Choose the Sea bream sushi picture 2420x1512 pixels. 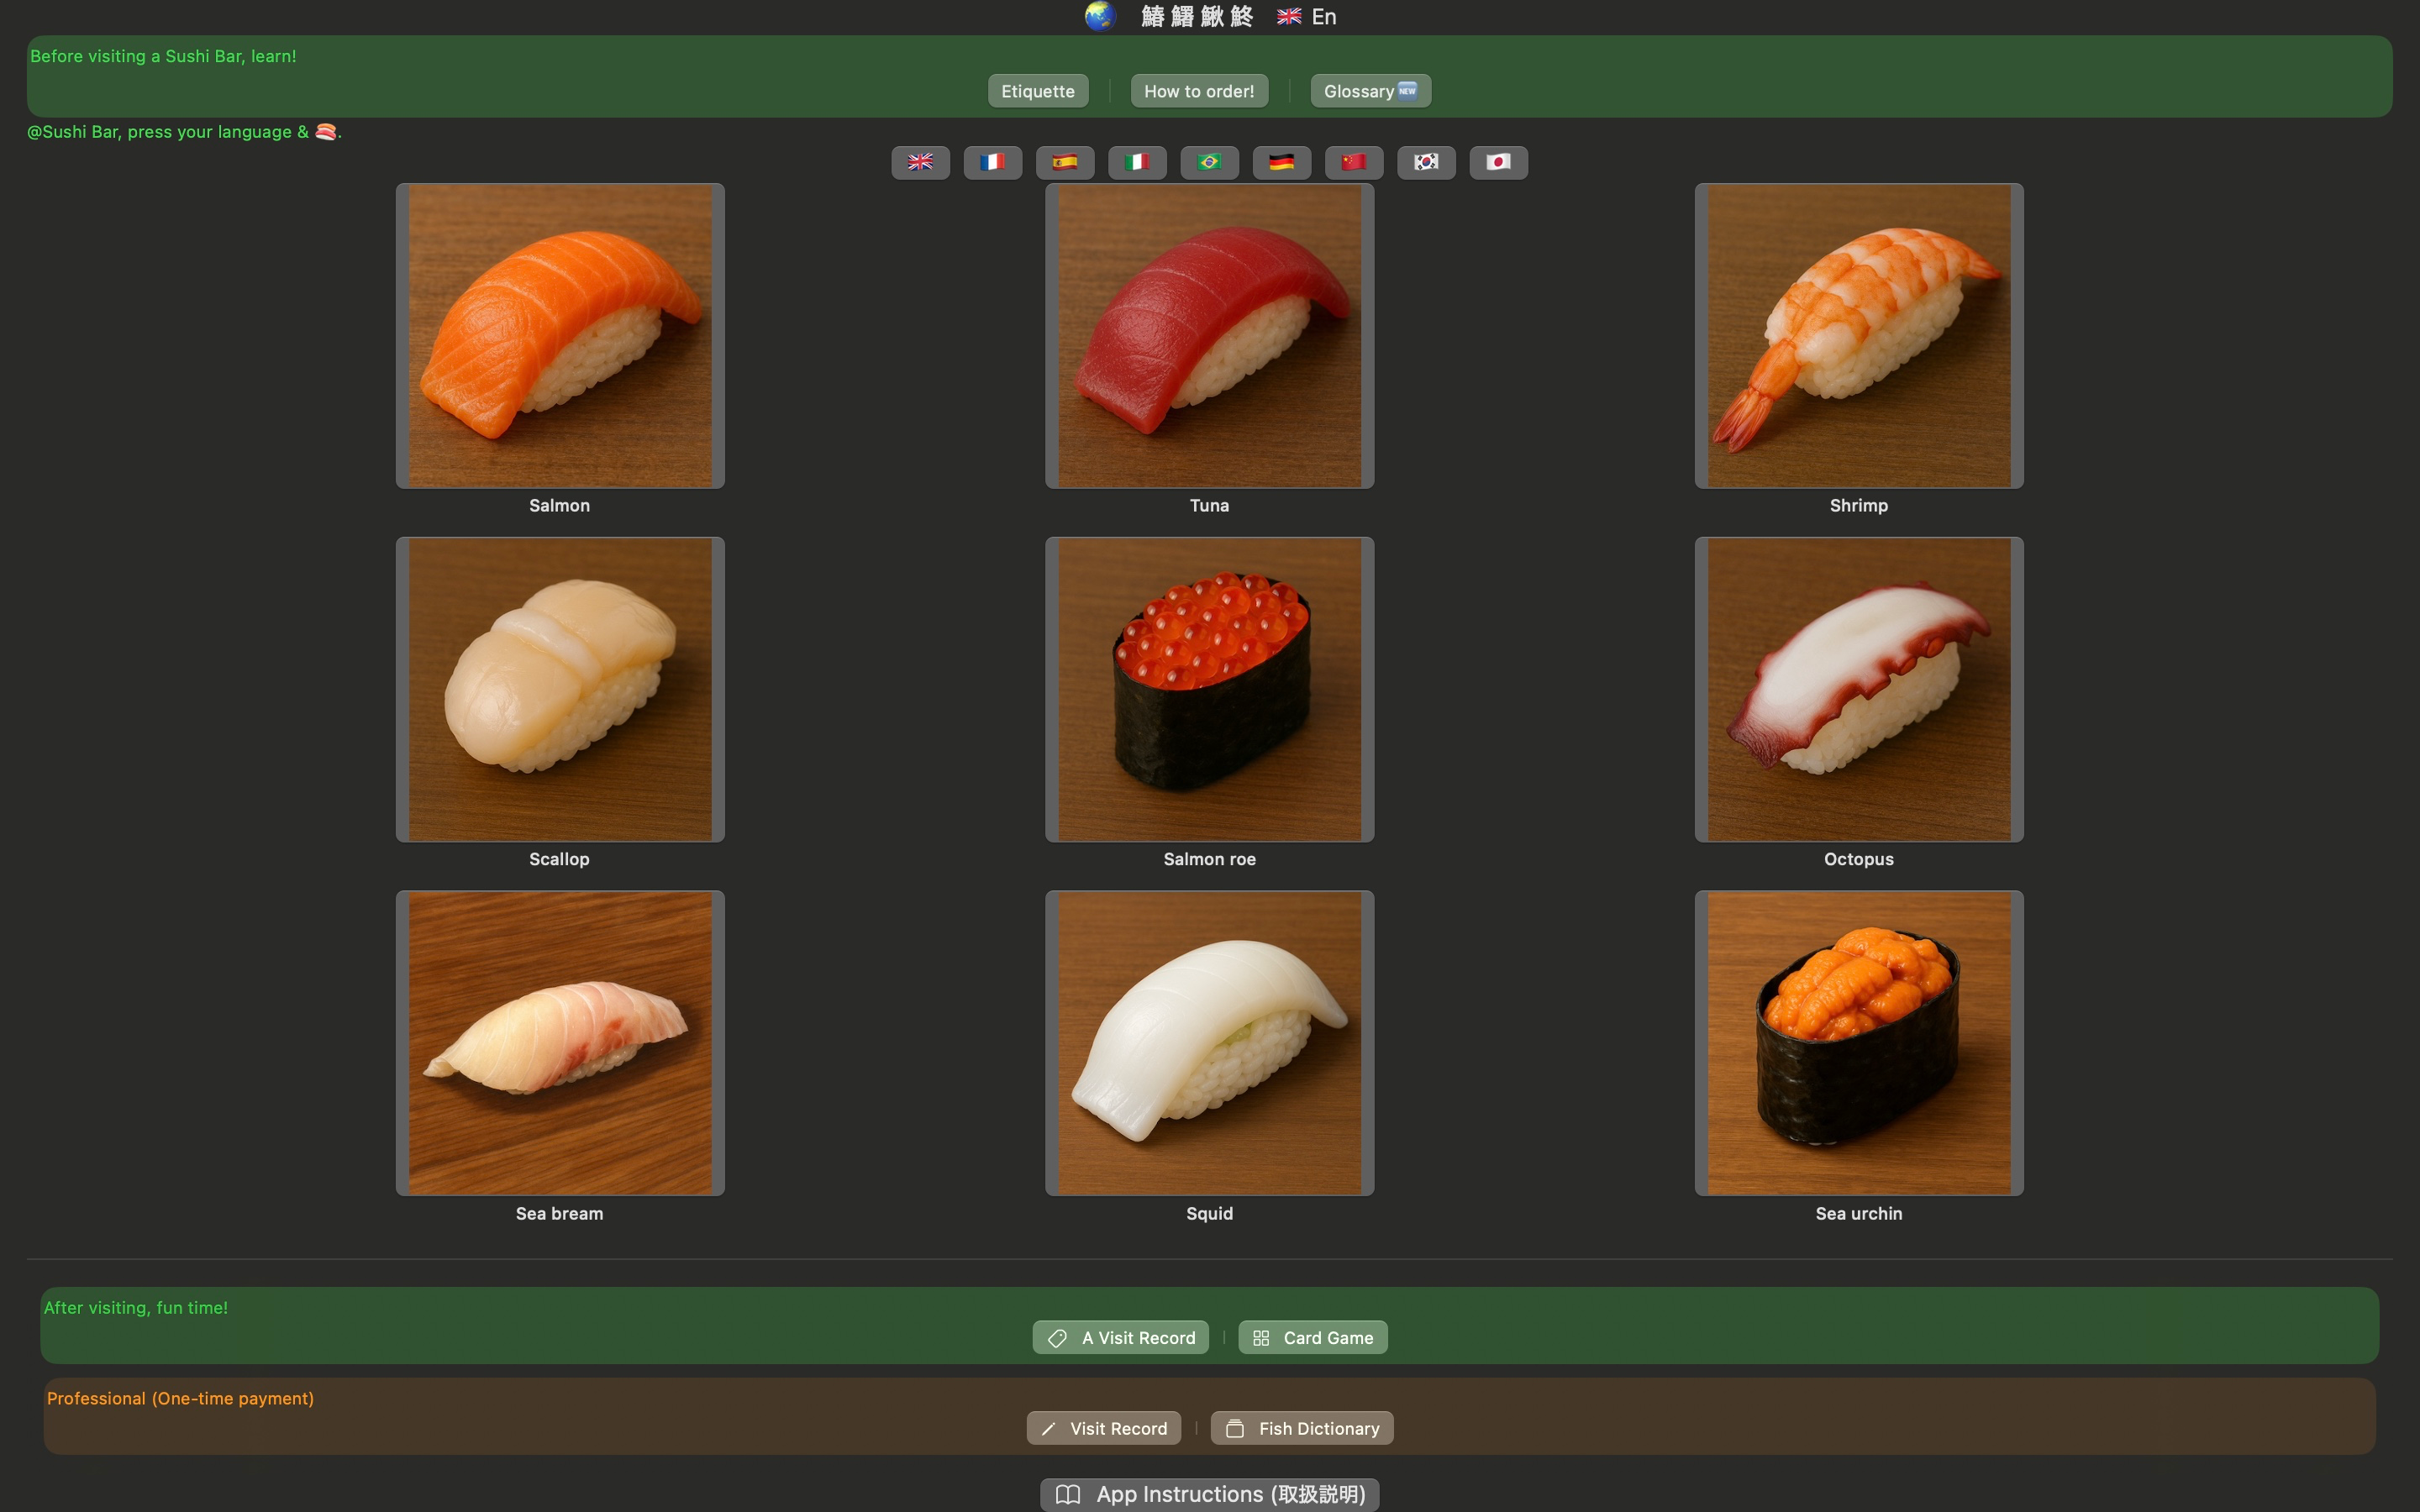coord(560,1043)
